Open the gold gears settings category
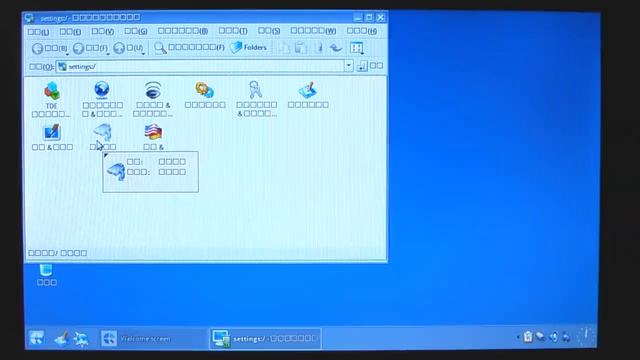640x360 pixels. coord(205,95)
